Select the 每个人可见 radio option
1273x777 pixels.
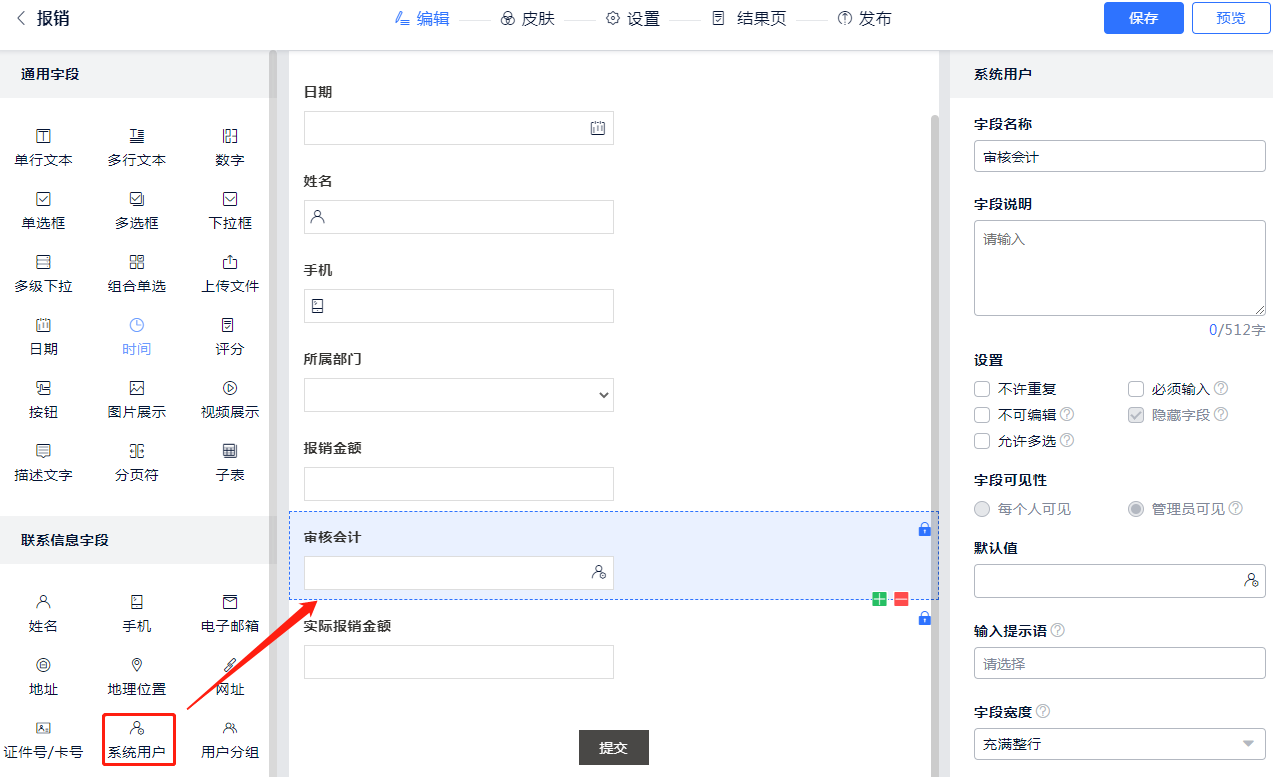[x=982, y=509]
